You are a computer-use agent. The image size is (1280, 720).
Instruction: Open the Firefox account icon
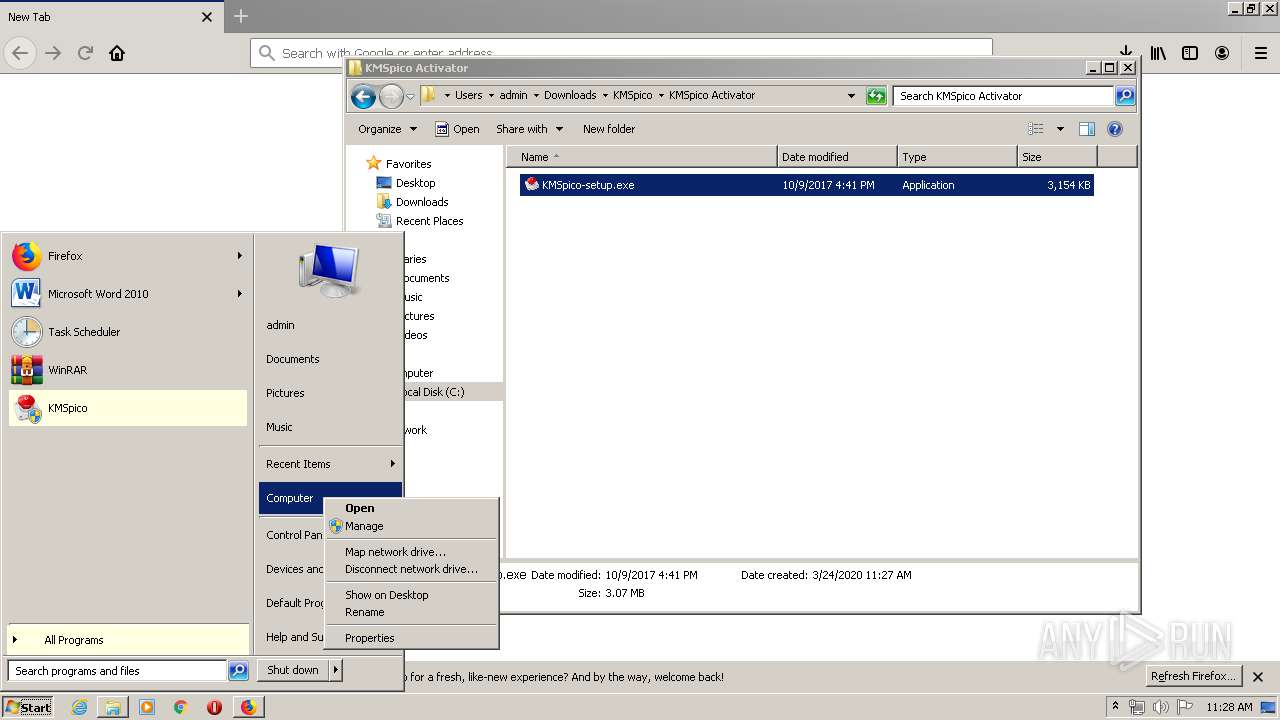coord(1222,53)
